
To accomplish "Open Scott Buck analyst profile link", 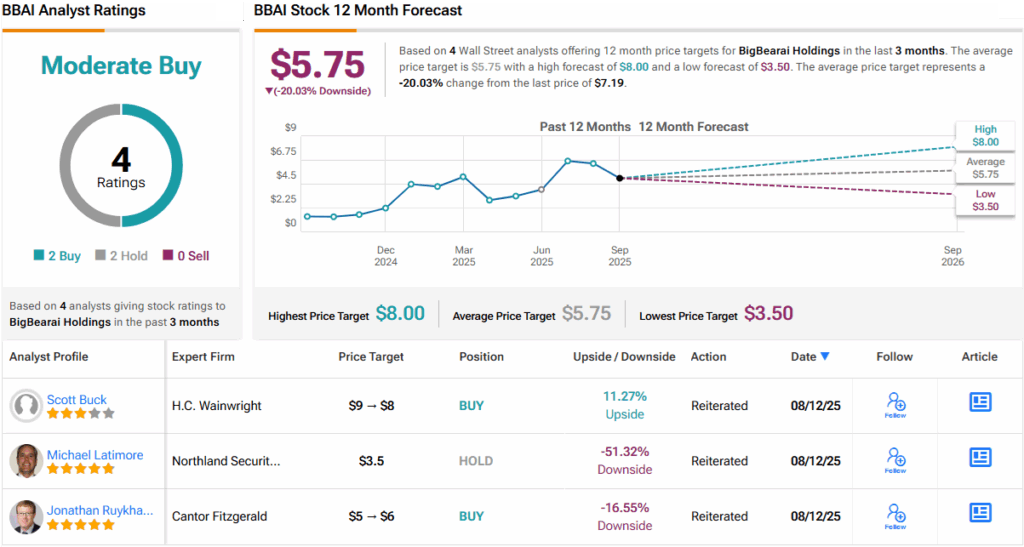I will [77, 399].
